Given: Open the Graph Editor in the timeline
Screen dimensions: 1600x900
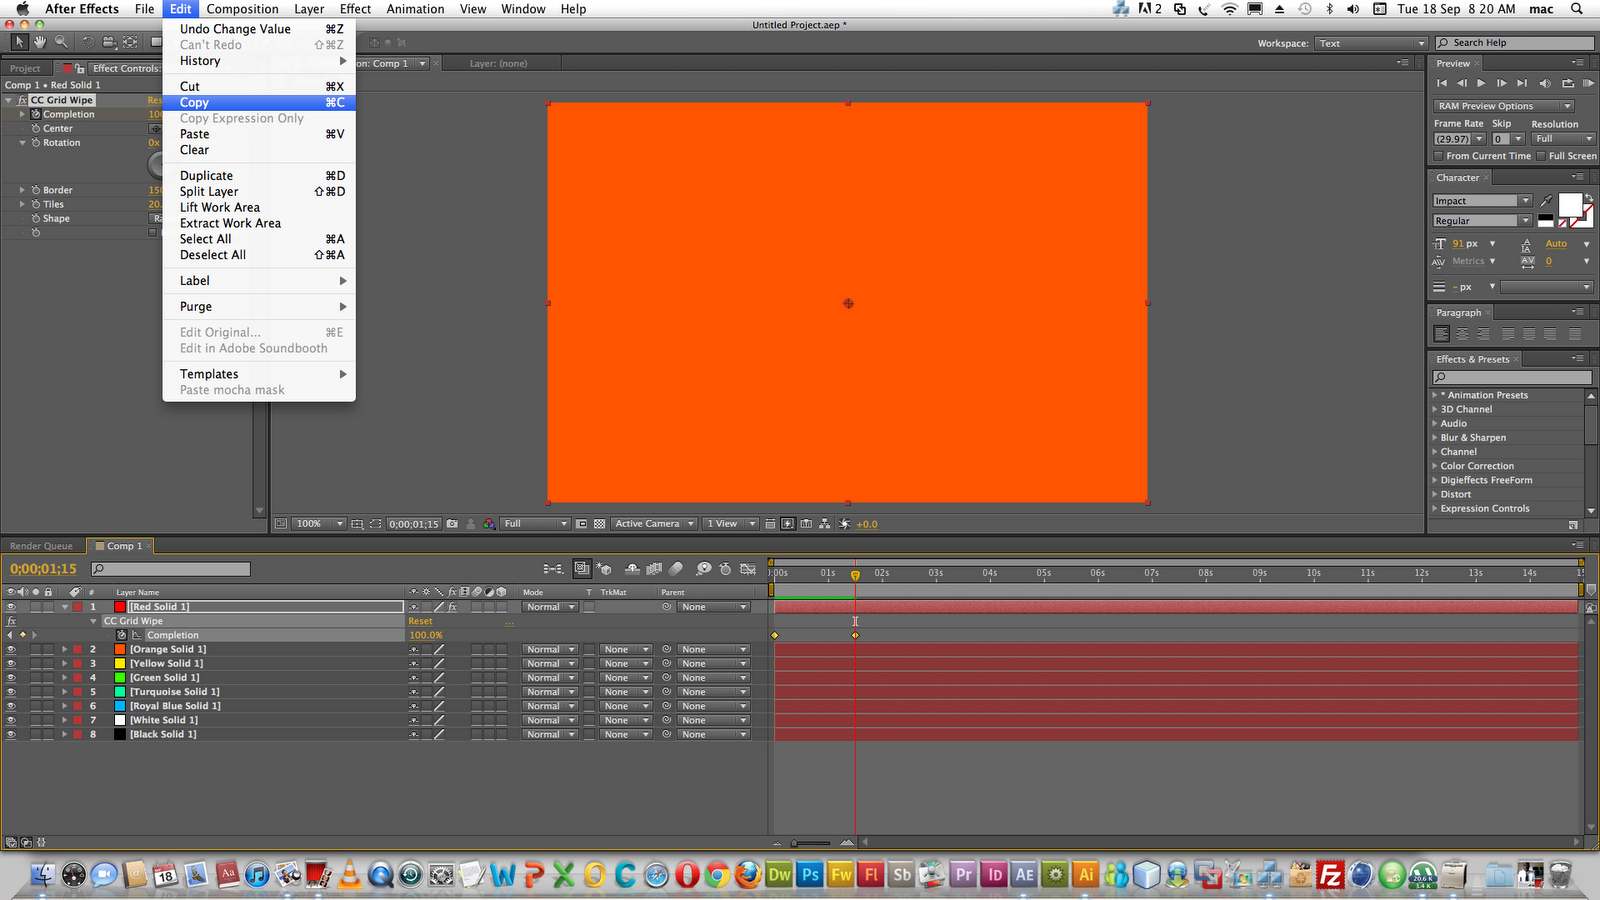Looking at the screenshot, I should (x=748, y=568).
